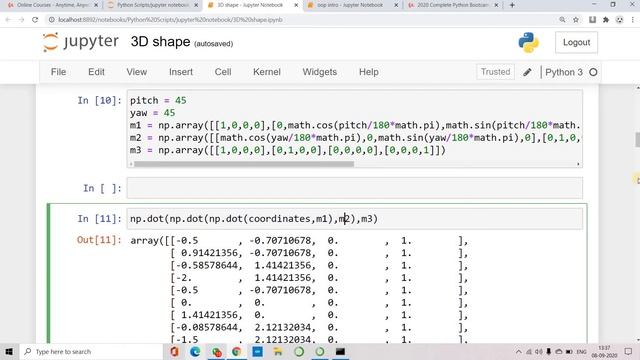Switch to the oop intro Jupyter tab
Image resolution: width=640 pixels, height=360 pixels.
point(351,5)
